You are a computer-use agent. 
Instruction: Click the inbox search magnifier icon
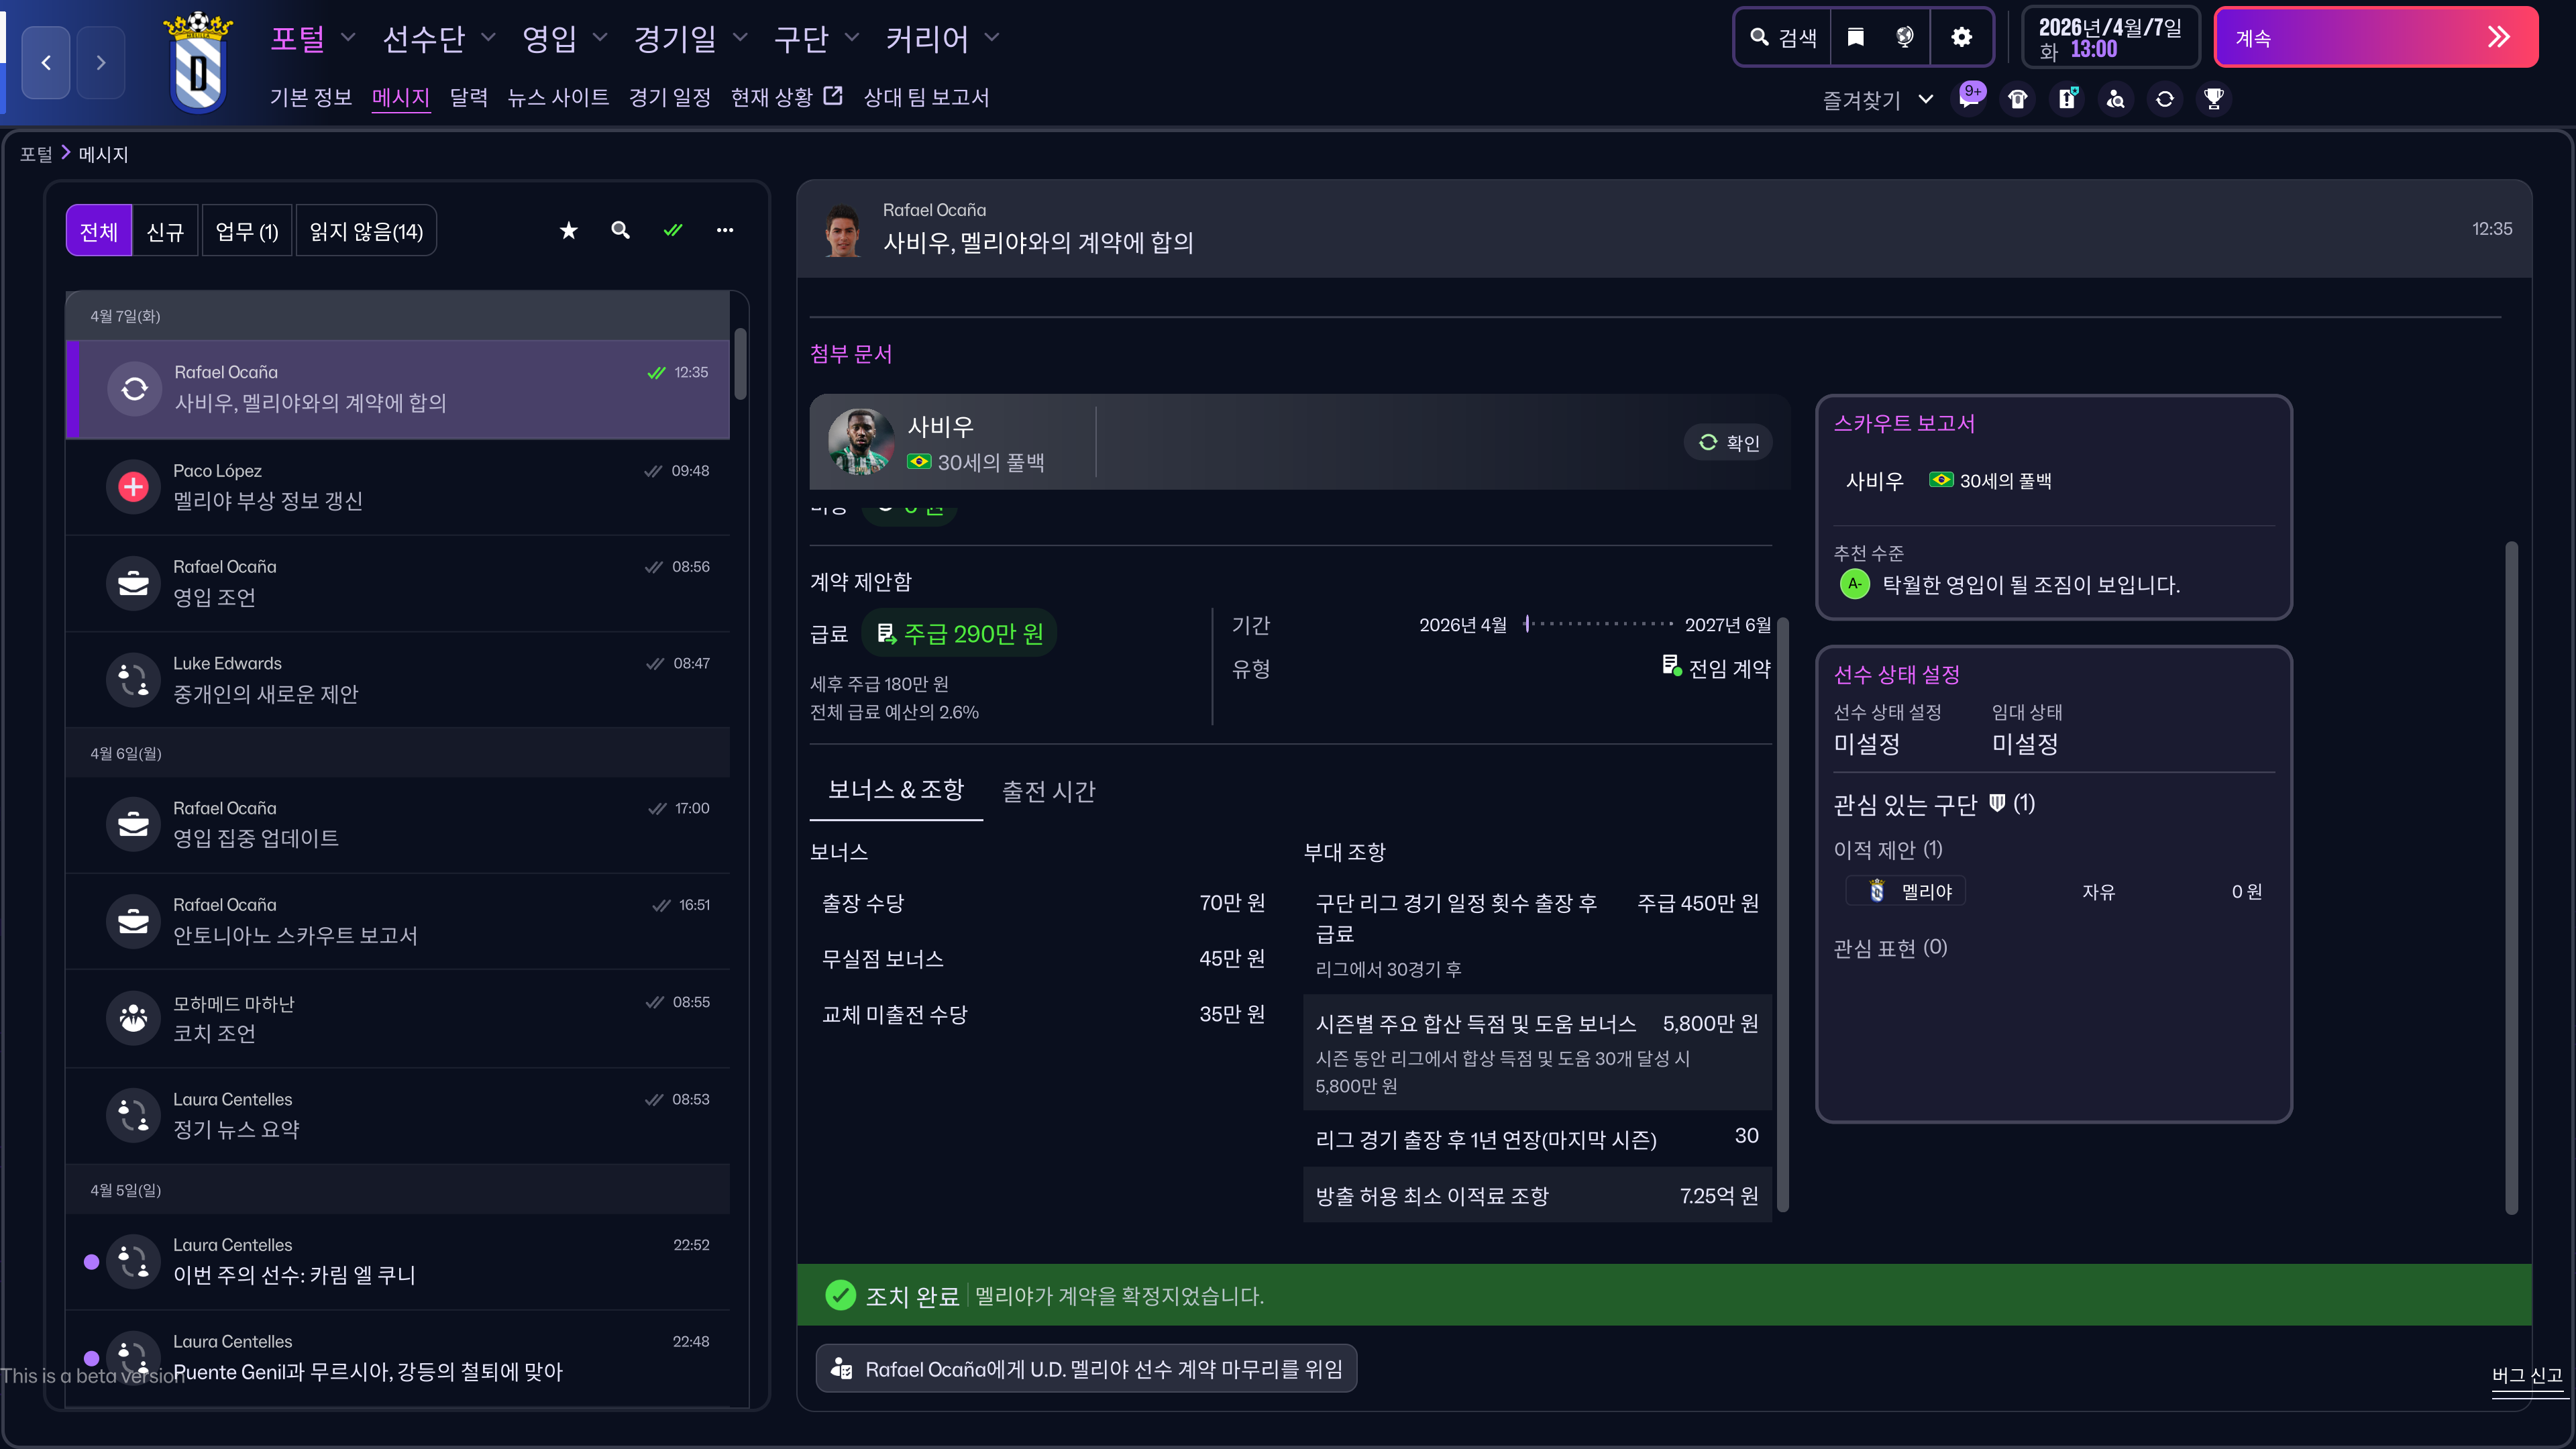click(620, 231)
